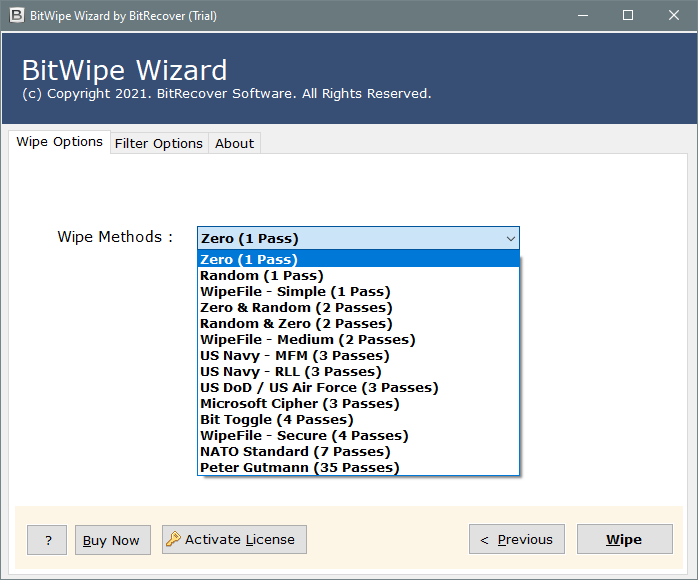Click the BitWipe app icon in title bar
The image size is (698, 580).
click(x=16, y=16)
